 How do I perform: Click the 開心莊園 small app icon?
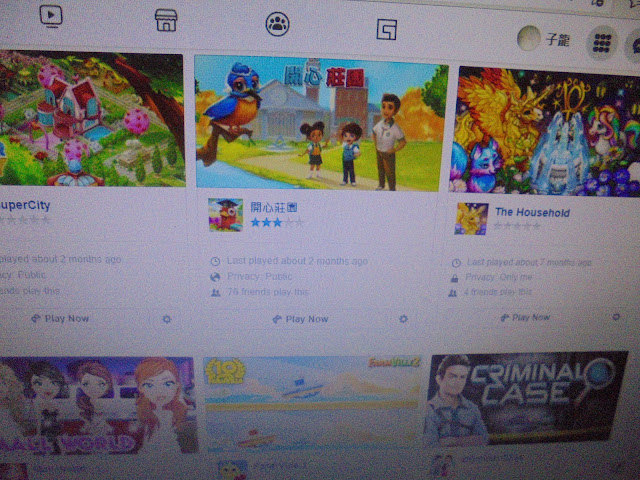click(226, 215)
